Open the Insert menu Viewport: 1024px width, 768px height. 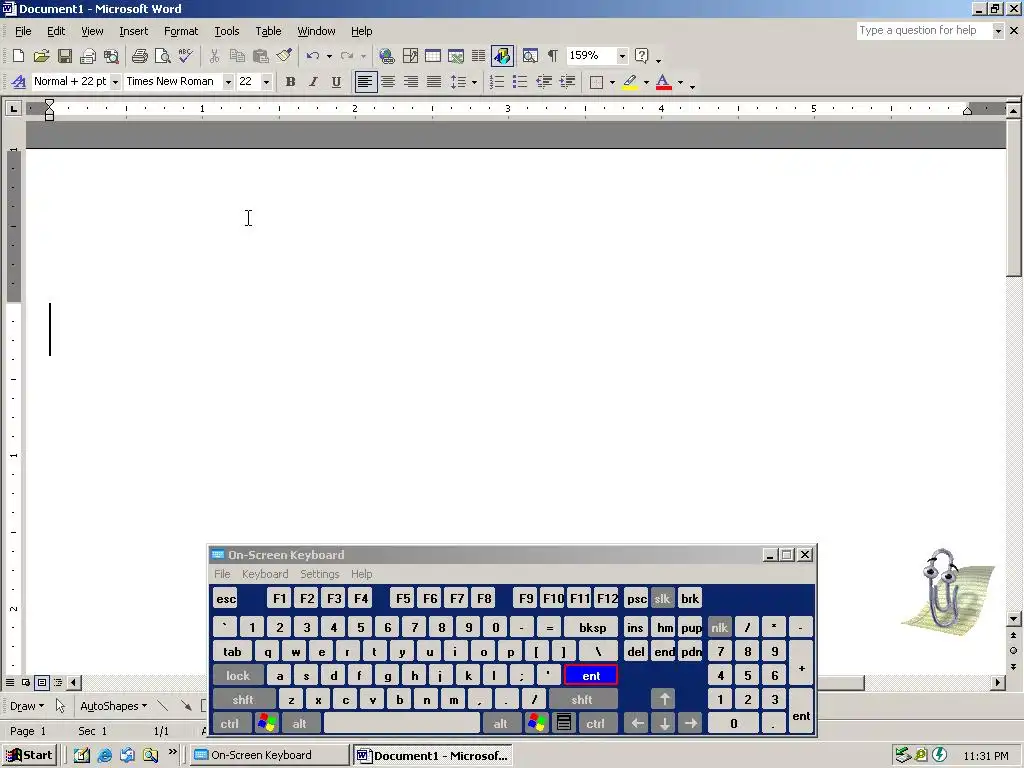coord(133,31)
